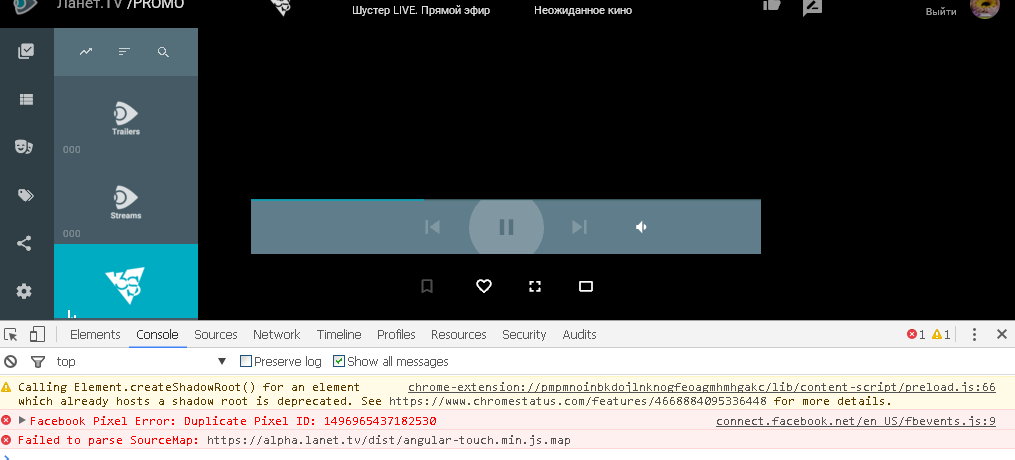Expand the Facebook Pixel Error message
1015x460 pixels.
[22, 421]
